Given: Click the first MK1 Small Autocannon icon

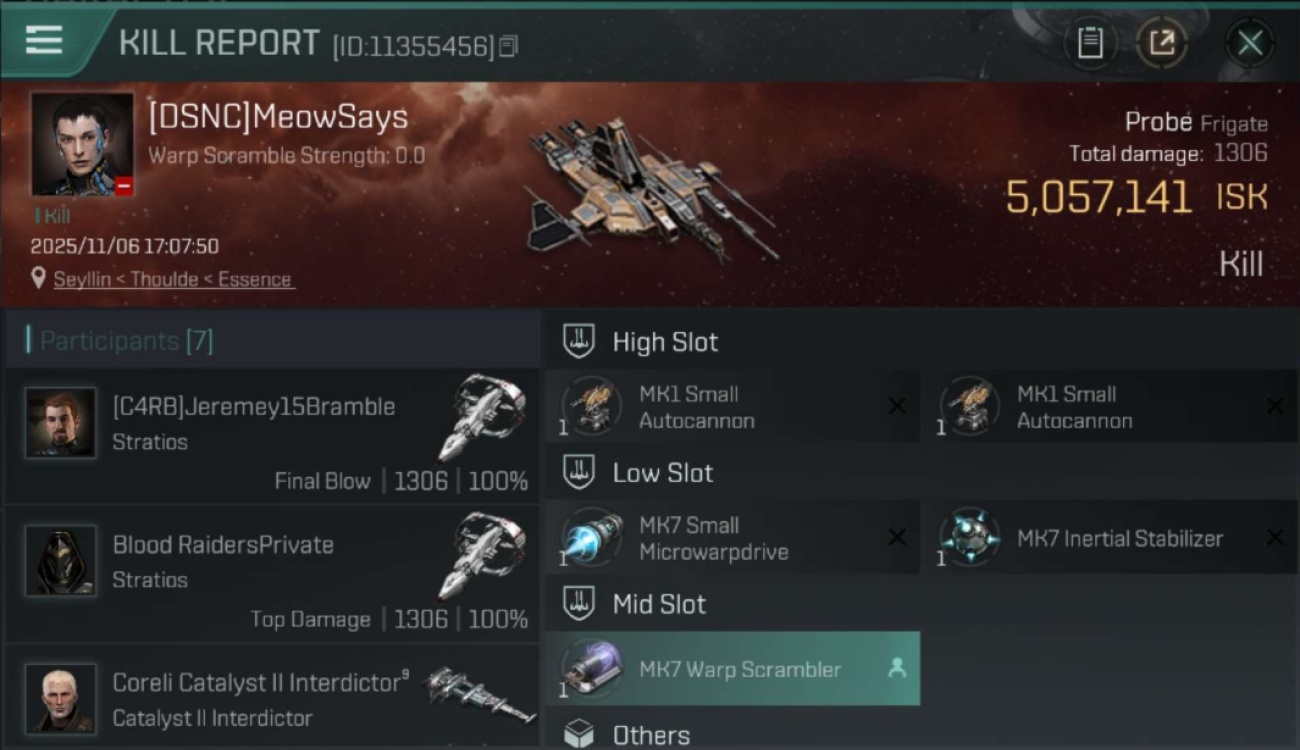Looking at the screenshot, I should [590, 406].
